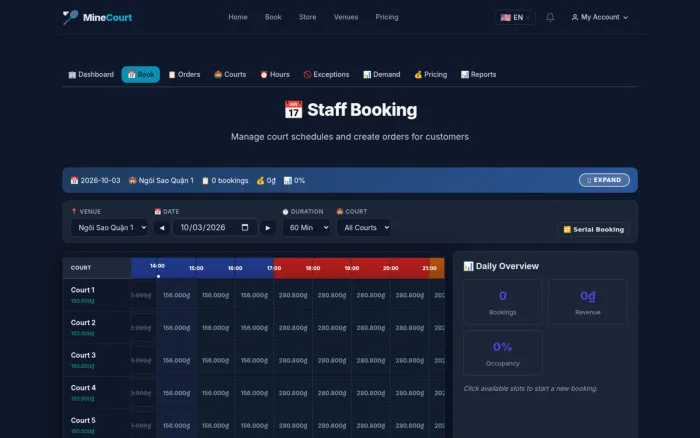
Task: Click the Bookings count card
Action: 503,302
